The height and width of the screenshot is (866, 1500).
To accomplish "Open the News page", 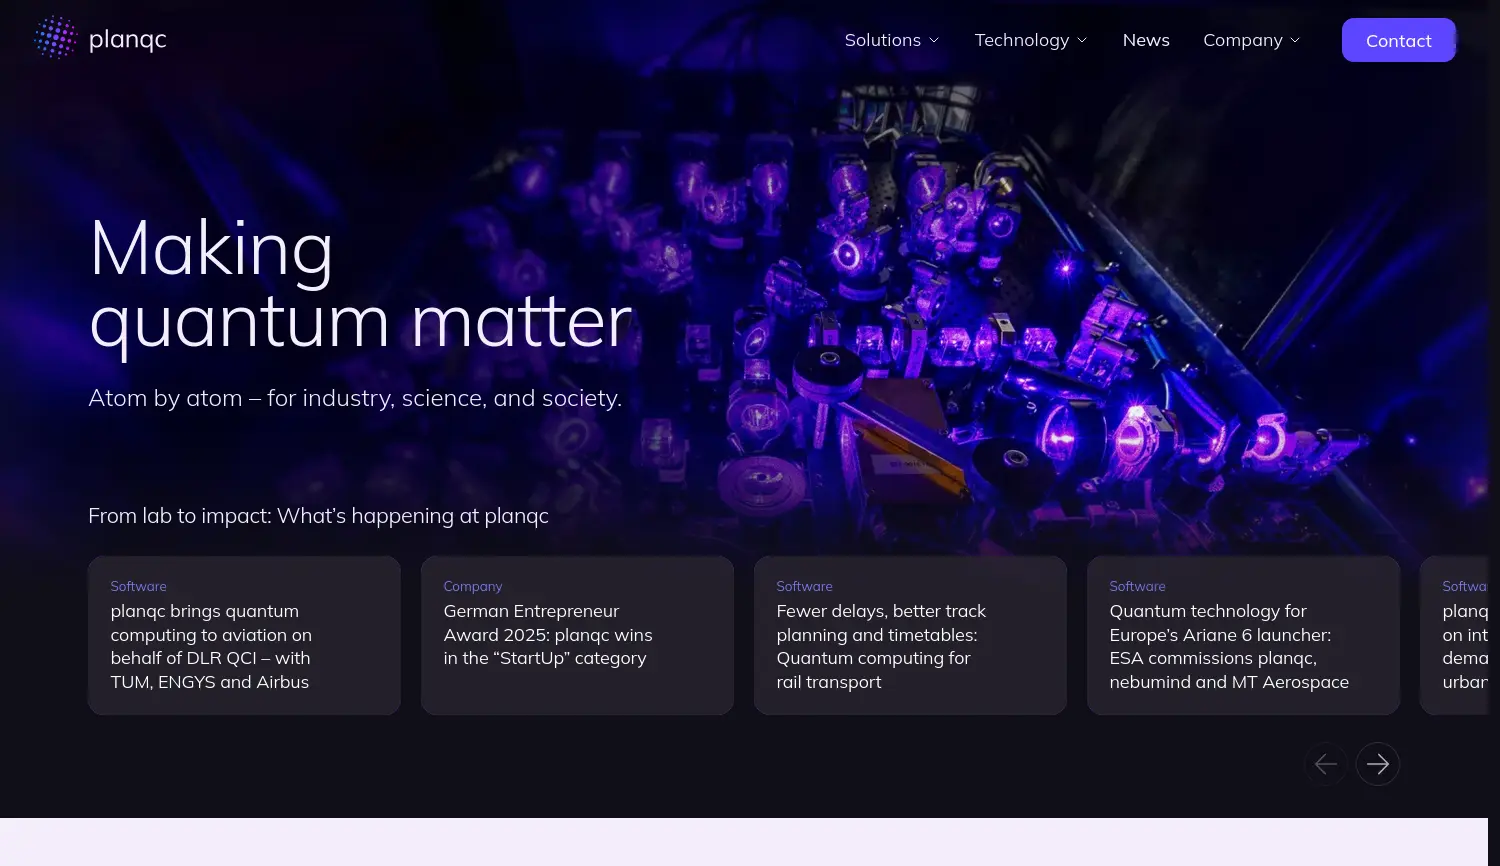I will click(1145, 40).
